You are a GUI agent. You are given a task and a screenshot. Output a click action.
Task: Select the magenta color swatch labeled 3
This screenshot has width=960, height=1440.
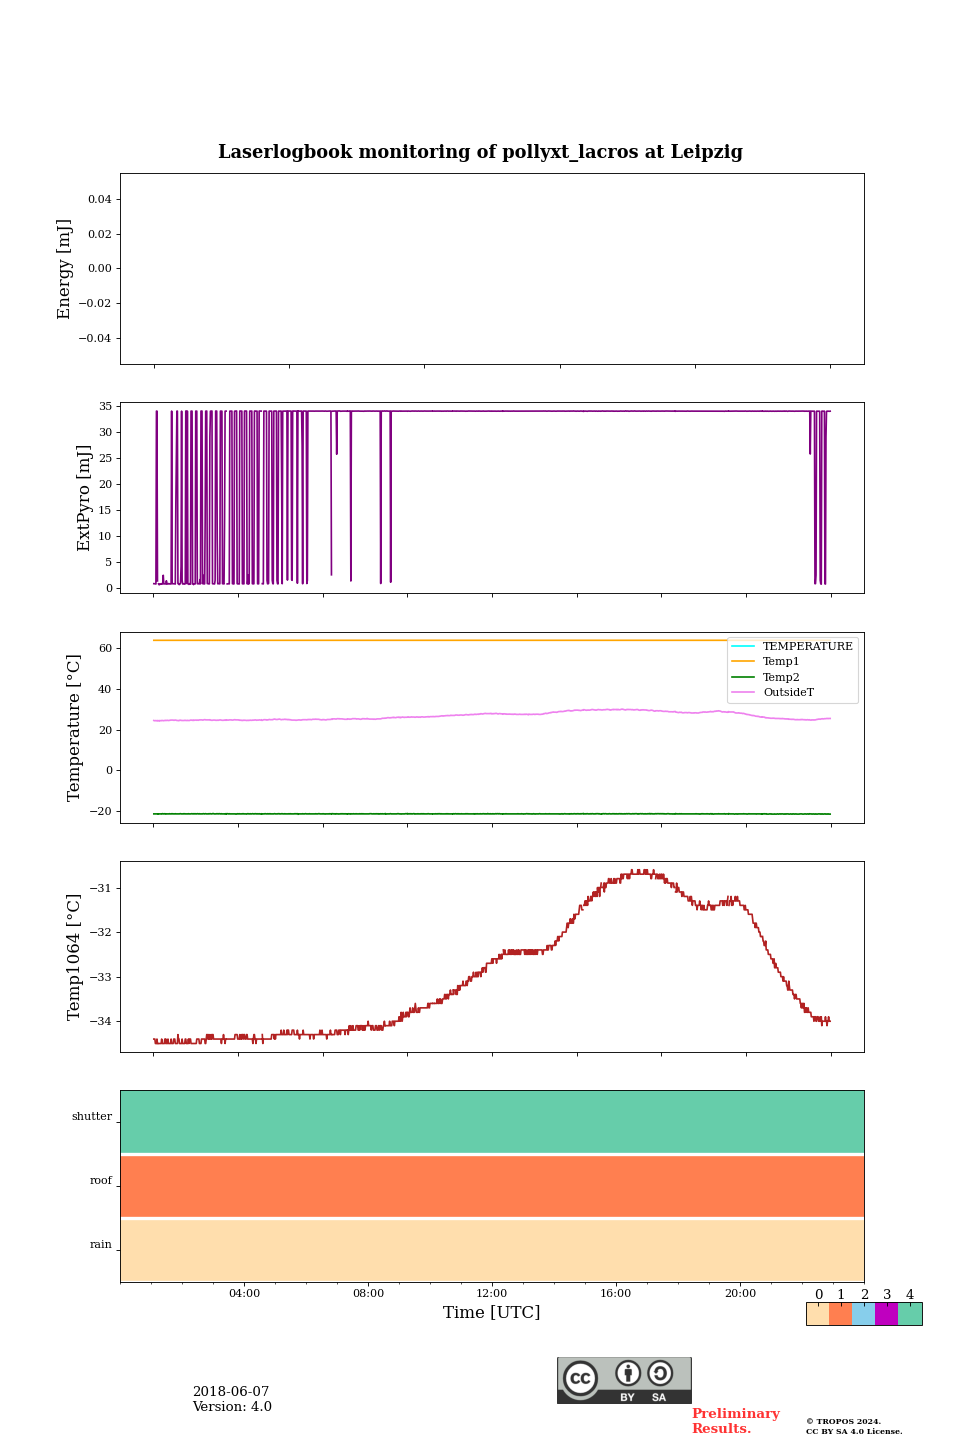(886, 1314)
